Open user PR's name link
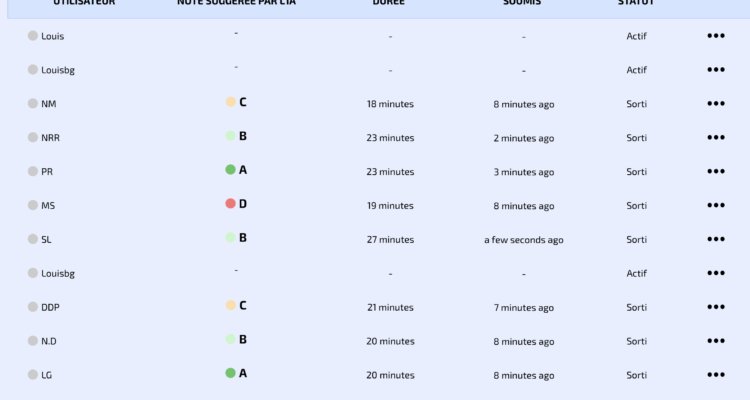 pyautogui.click(x=47, y=172)
